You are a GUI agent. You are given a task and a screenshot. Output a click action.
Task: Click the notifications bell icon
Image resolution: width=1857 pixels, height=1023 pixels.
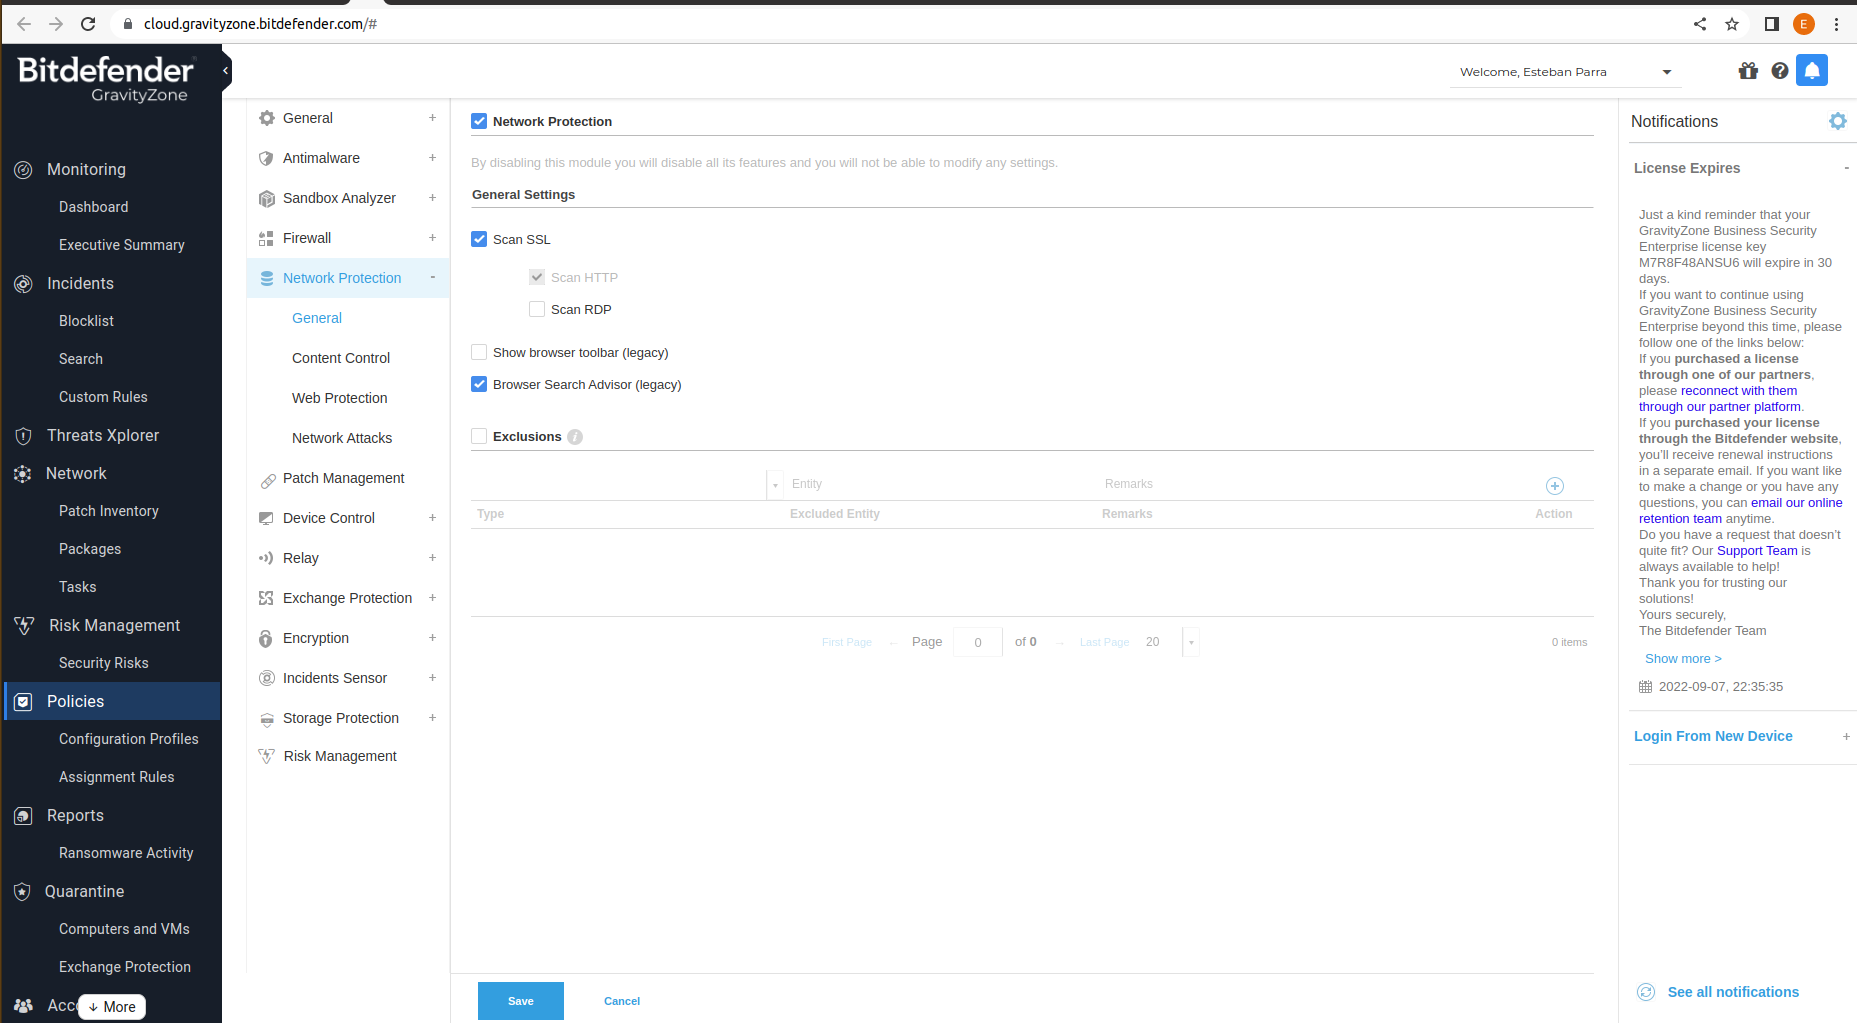click(1811, 71)
